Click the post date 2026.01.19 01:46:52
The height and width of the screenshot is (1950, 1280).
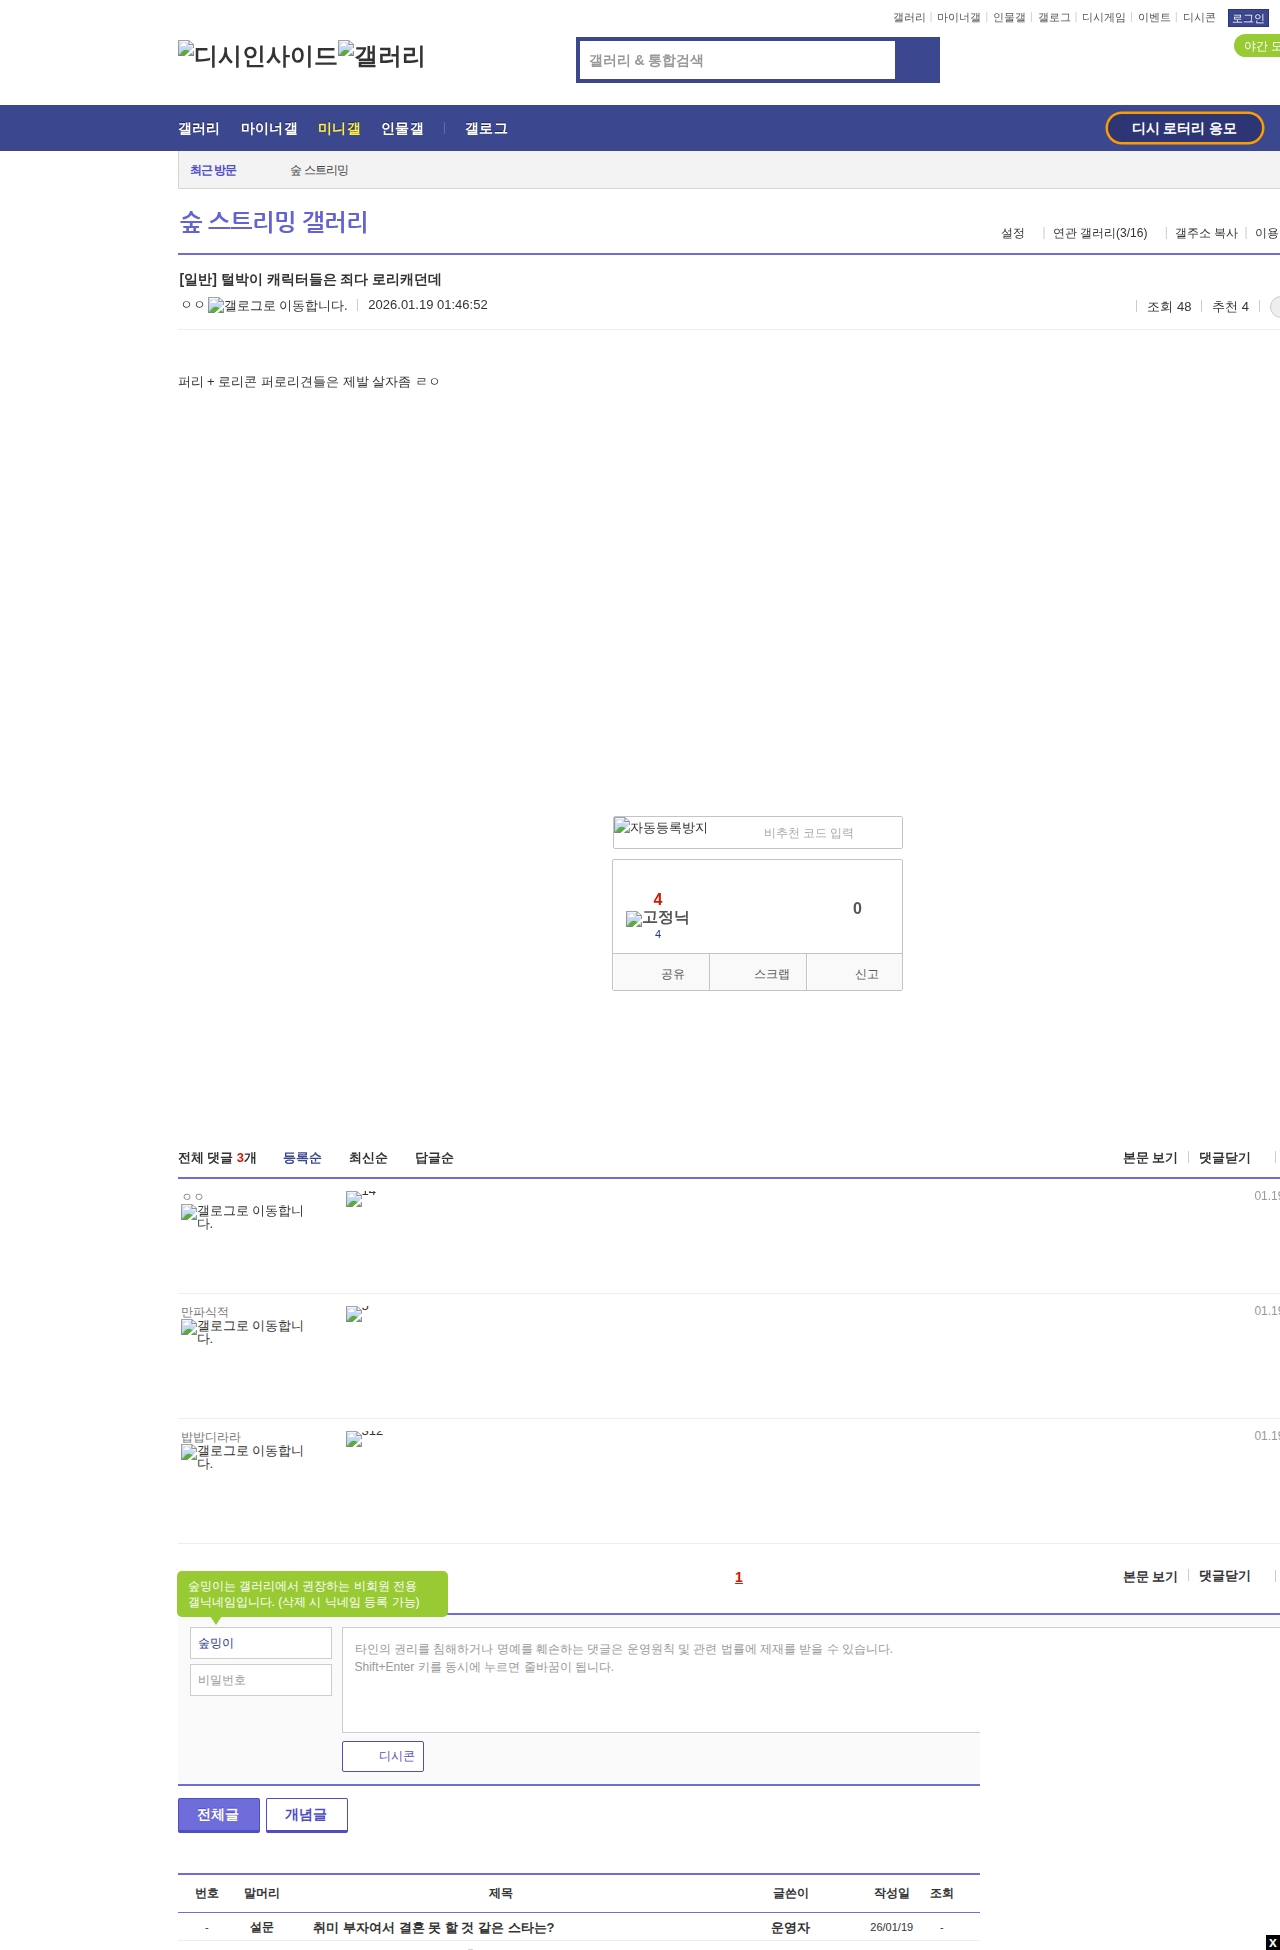428,305
